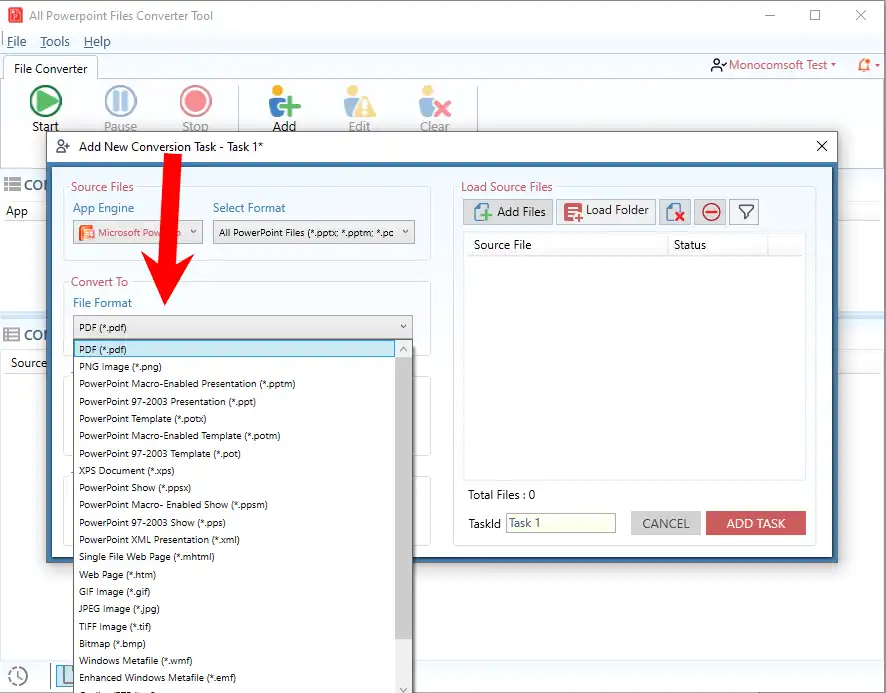Viewport: 886px width, 693px height.
Task: Select XPS Document (*.xps) option
Action: tap(234, 471)
